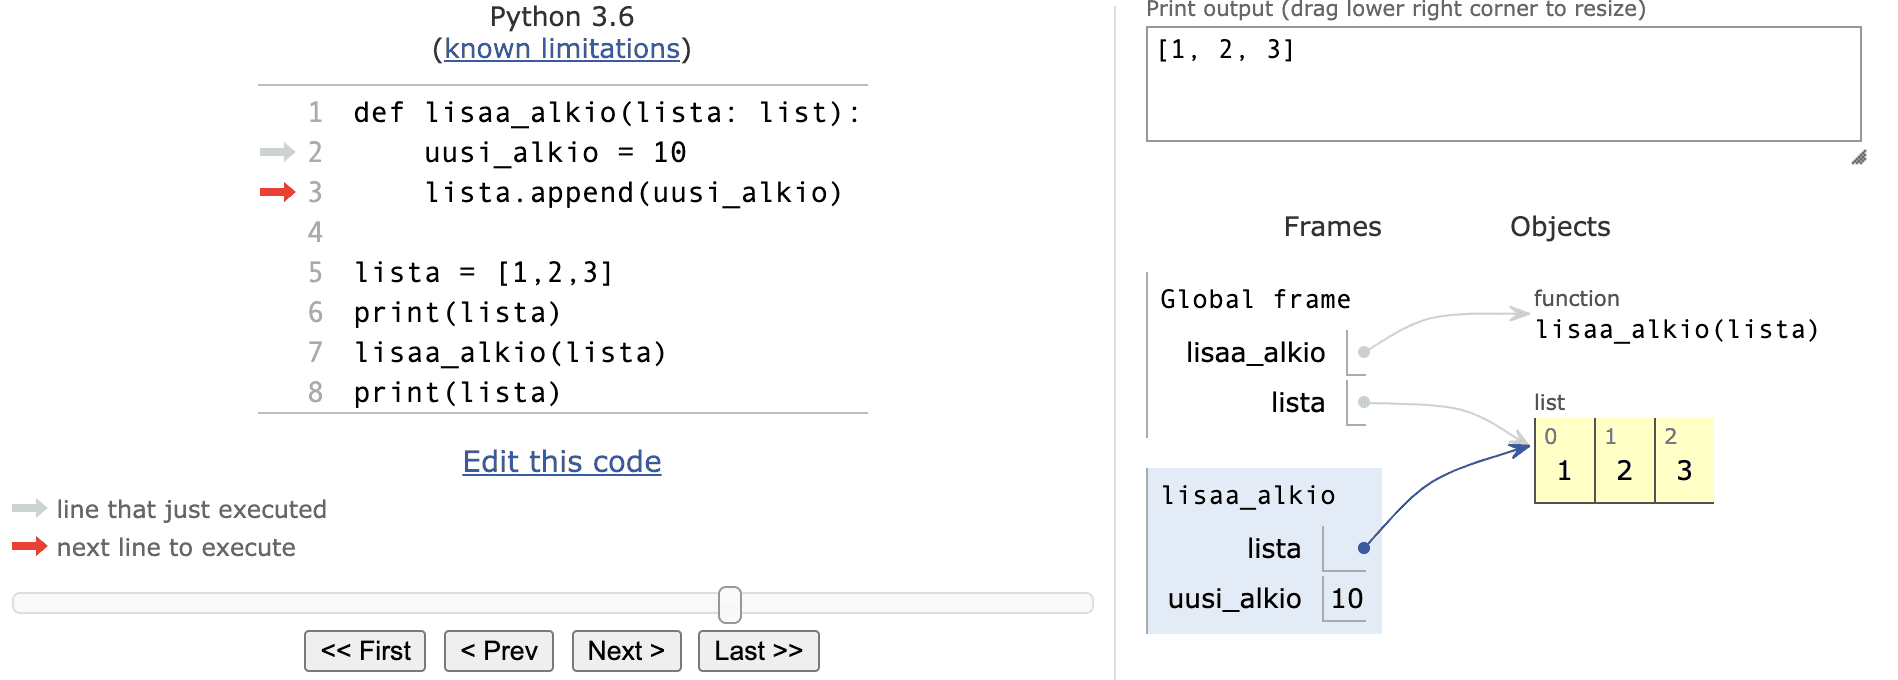Open the Edit this code link
Screen dimensions: 1898x680
click(x=562, y=462)
